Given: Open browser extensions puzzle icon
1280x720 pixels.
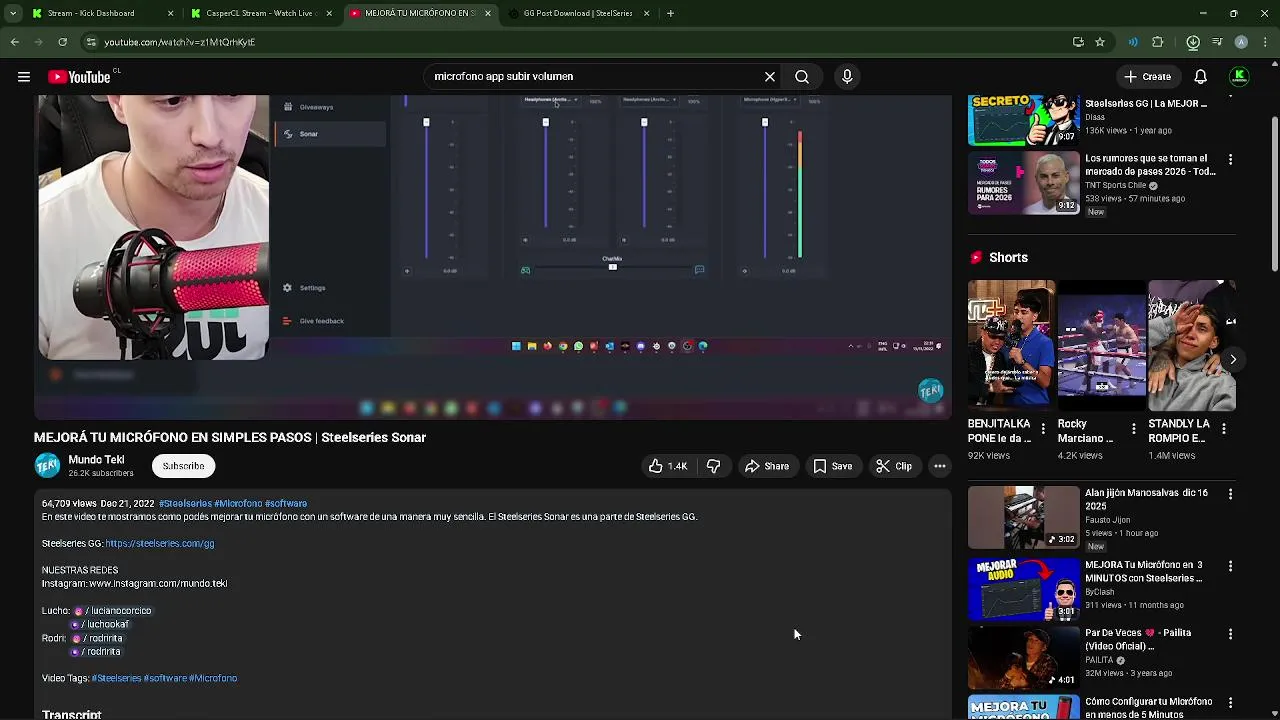Looking at the screenshot, I should pyautogui.click(x=1158, y=42).
